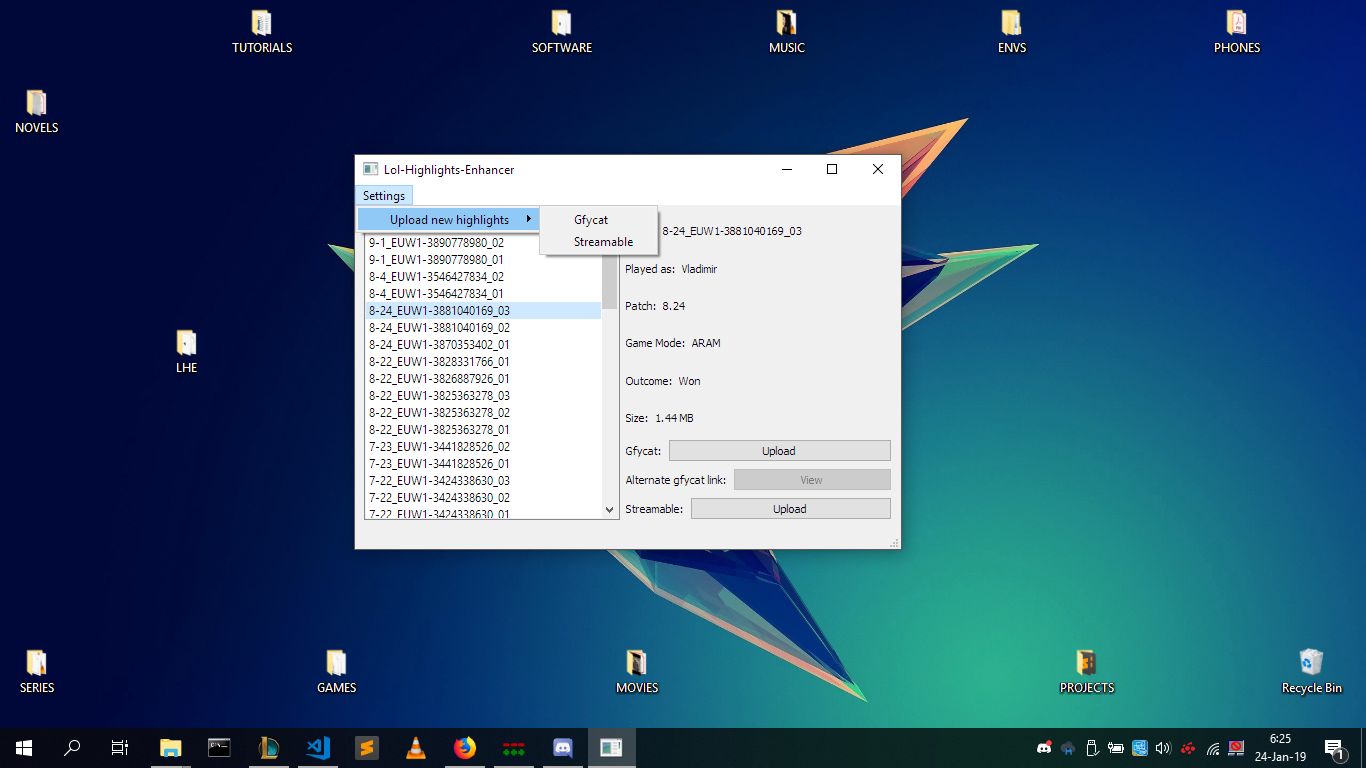Select highlight 8-22_EUW1-3825363278_03
Screen dimensions: 1366x768
(x=483, y=396)
